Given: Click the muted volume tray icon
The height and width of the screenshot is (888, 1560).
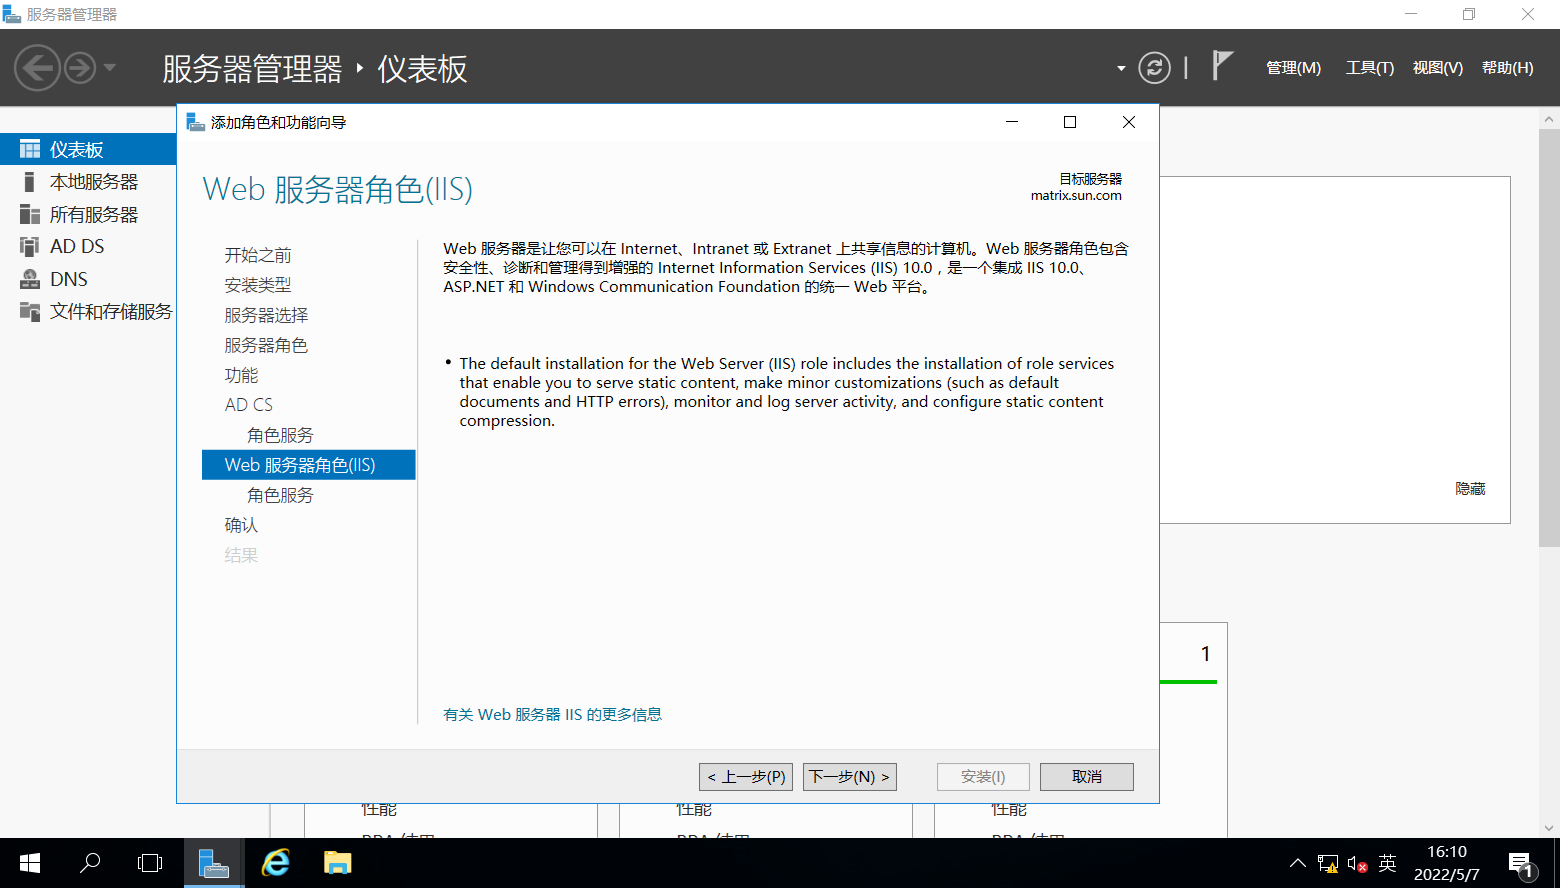Looking at the screenshot, I should tap(1357, 863).
